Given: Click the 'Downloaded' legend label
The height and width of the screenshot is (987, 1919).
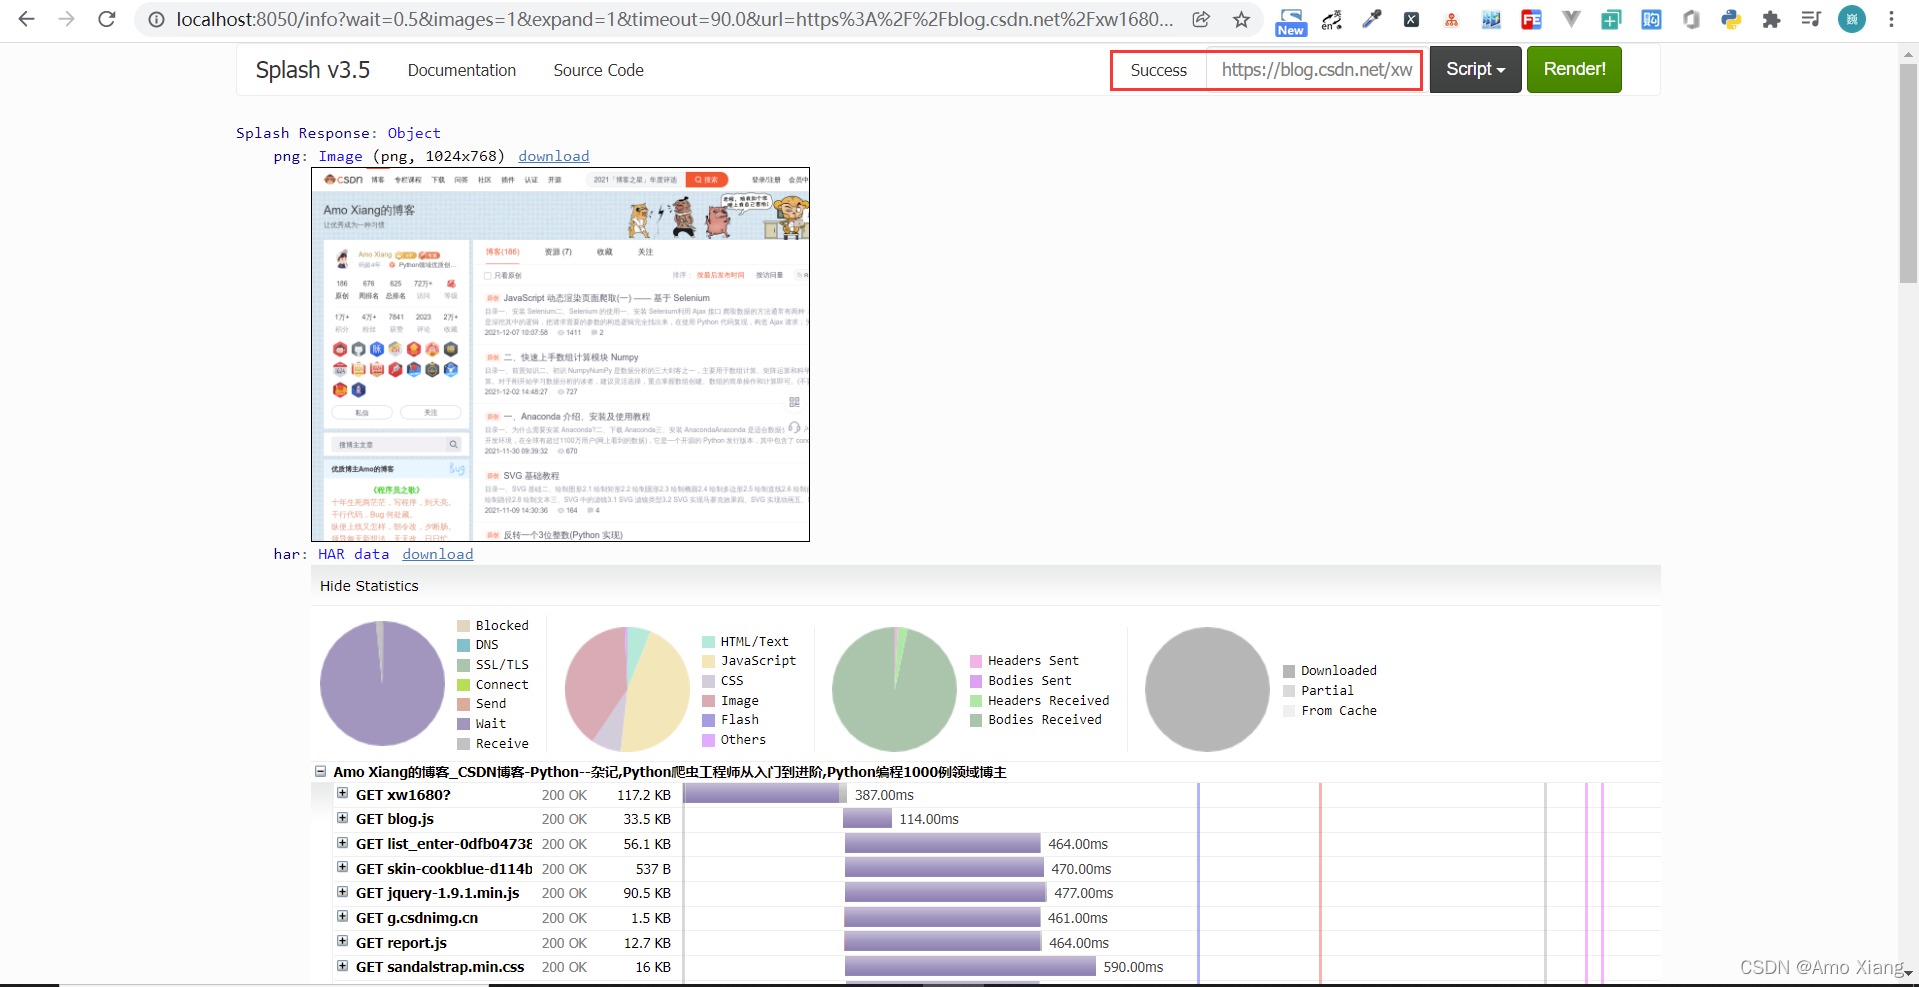Looking at the screenshot, I should [x=1339, y=671].
